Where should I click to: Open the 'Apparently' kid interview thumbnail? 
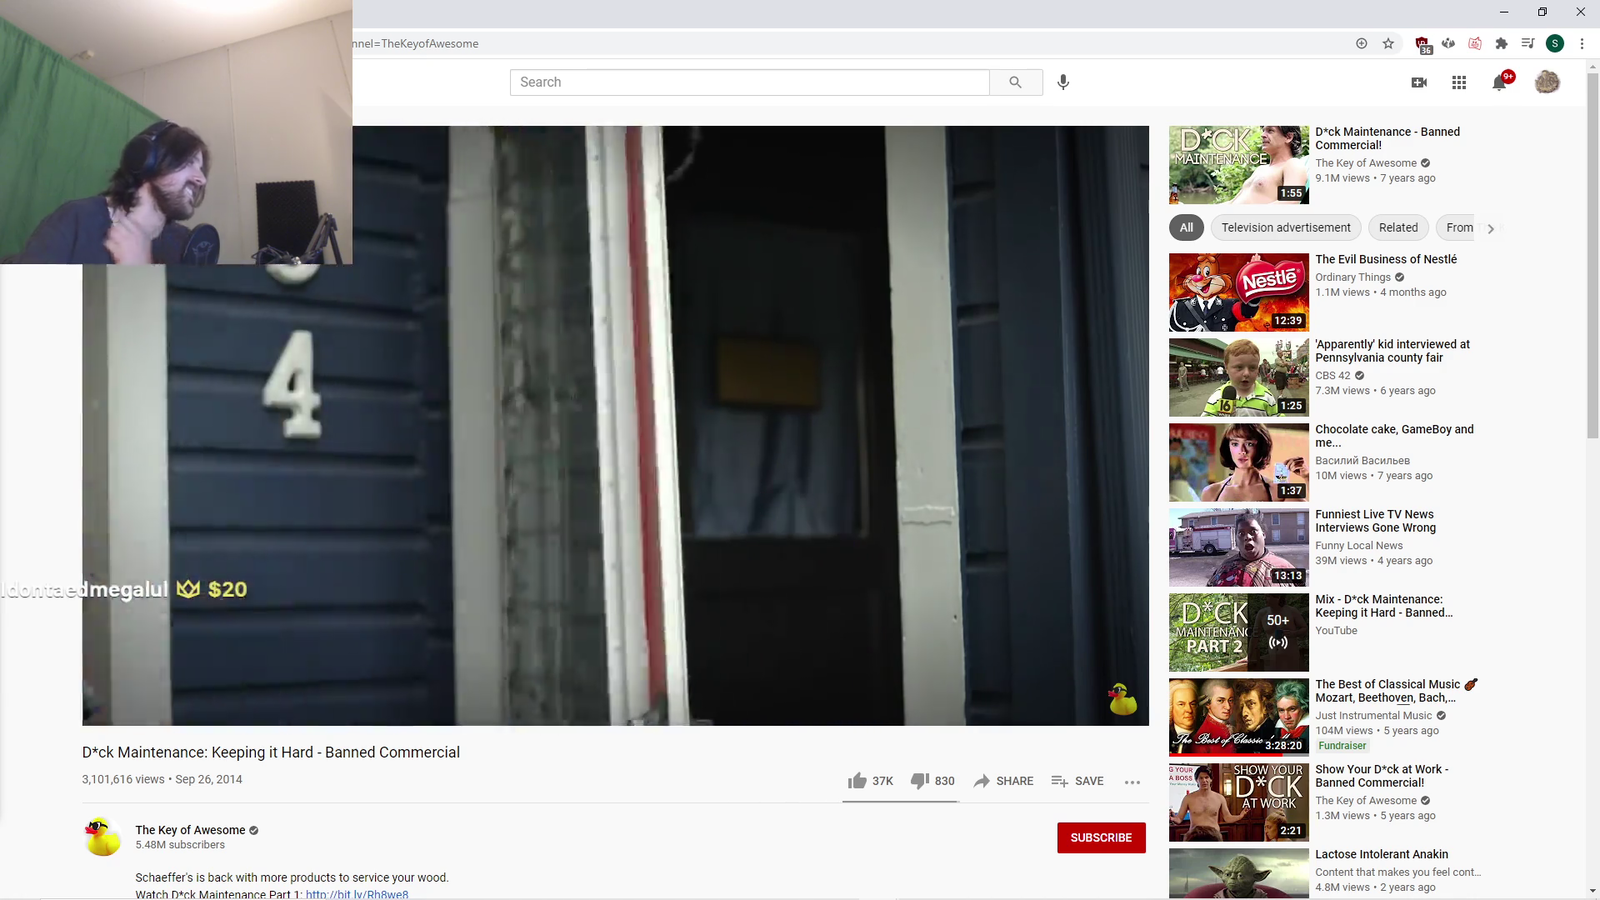(1239, 377)
